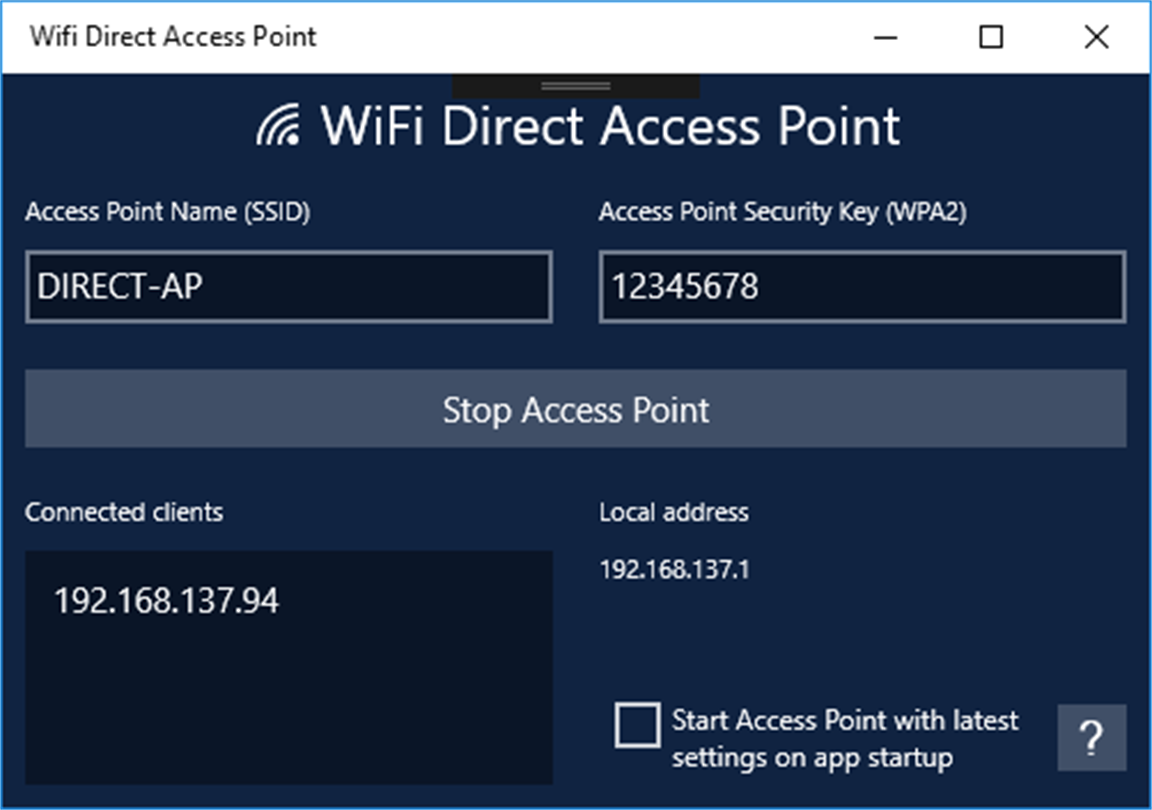Open help with the question mark button

[x=1091, y=738]
